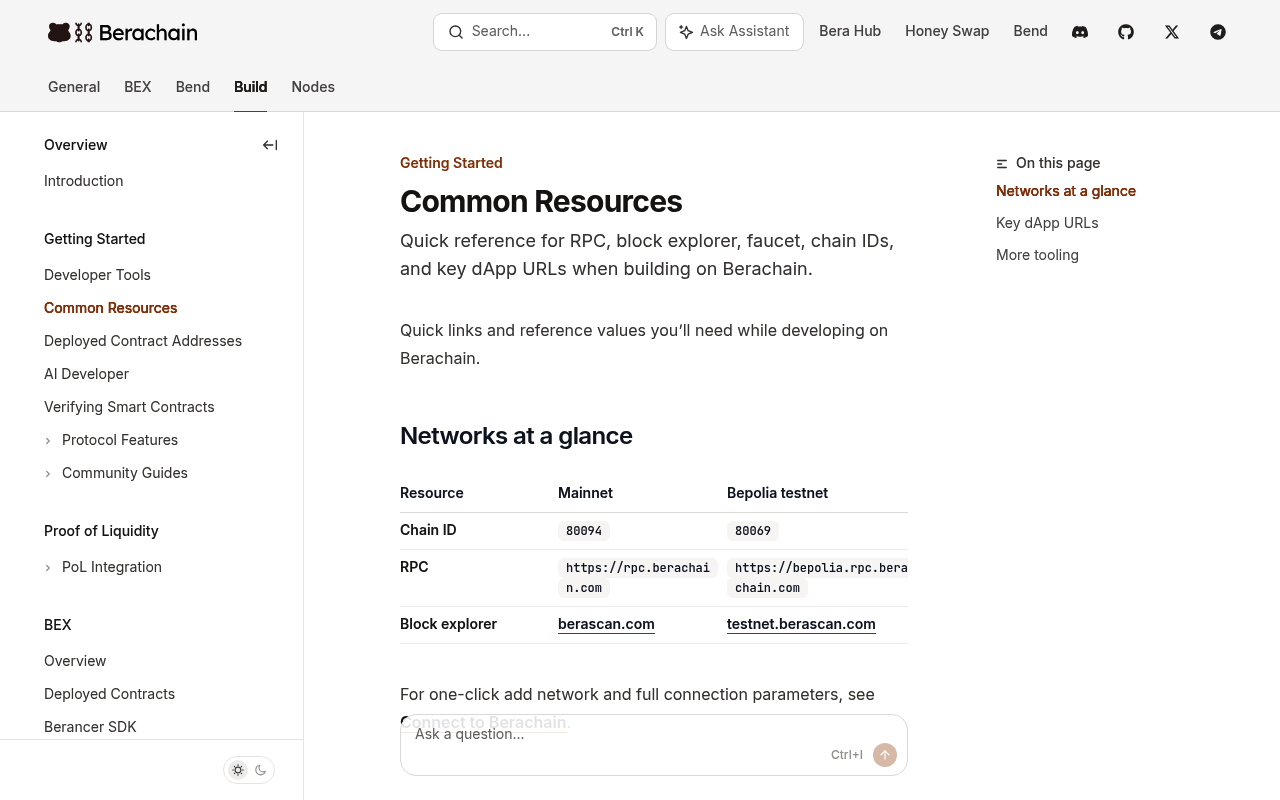Focus the Search box
The image size is (1280, 800).
(545, 32)
